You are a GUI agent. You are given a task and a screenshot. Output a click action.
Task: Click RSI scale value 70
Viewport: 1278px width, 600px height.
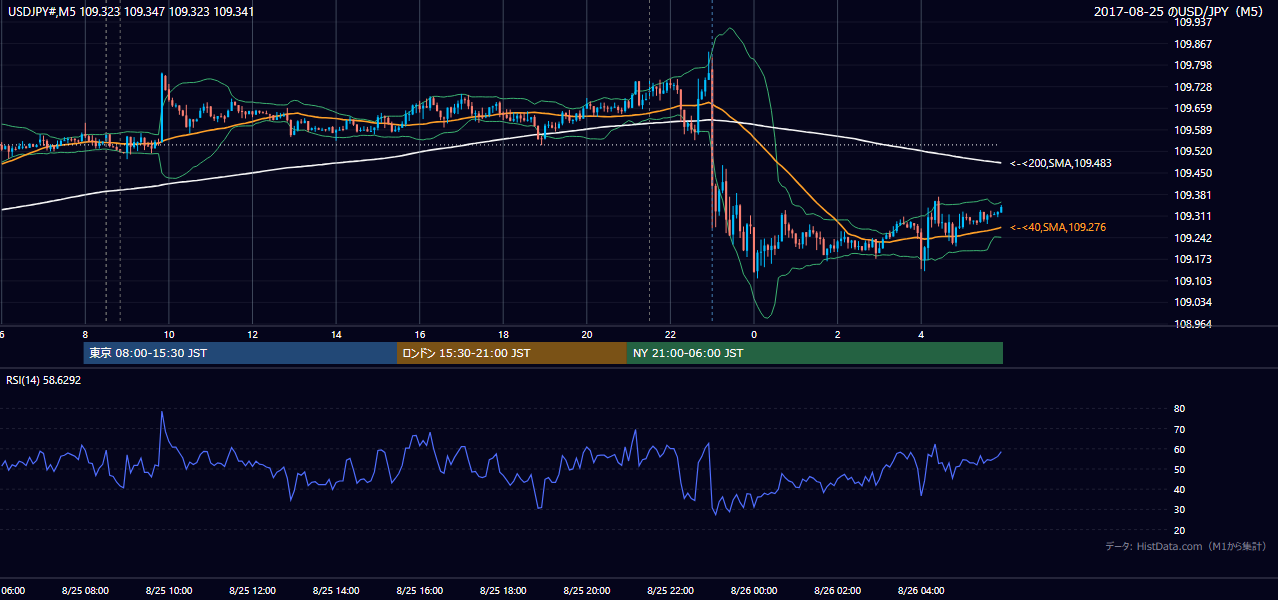(x=1180, y=429)
